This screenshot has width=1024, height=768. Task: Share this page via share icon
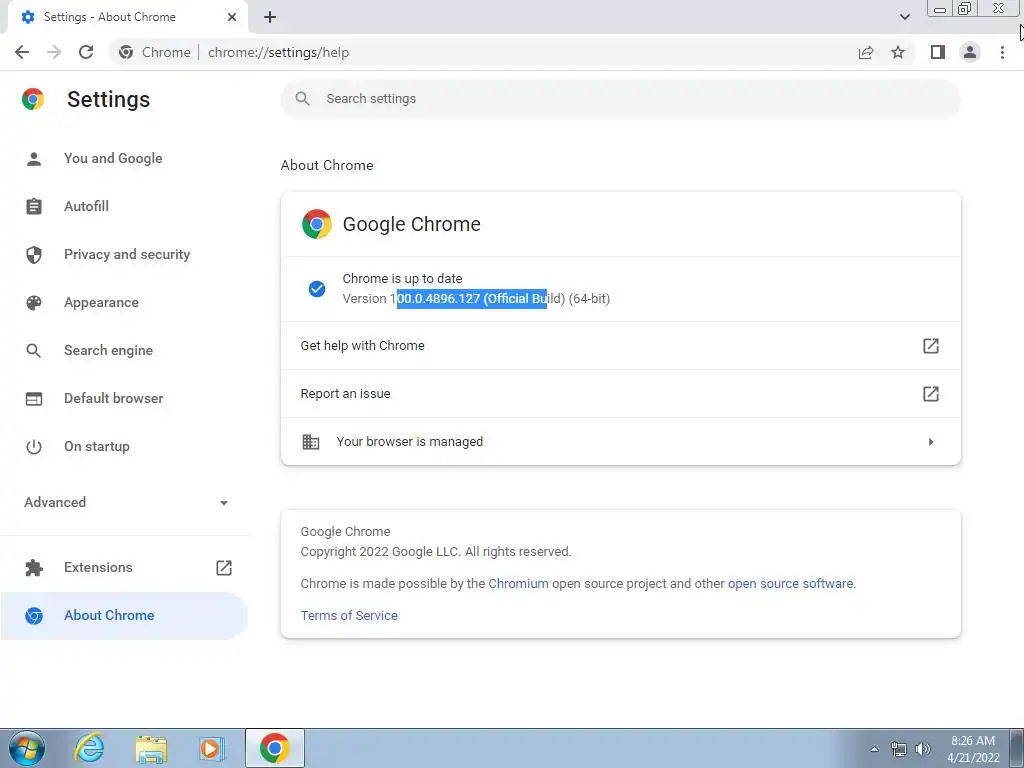point(866,52)
